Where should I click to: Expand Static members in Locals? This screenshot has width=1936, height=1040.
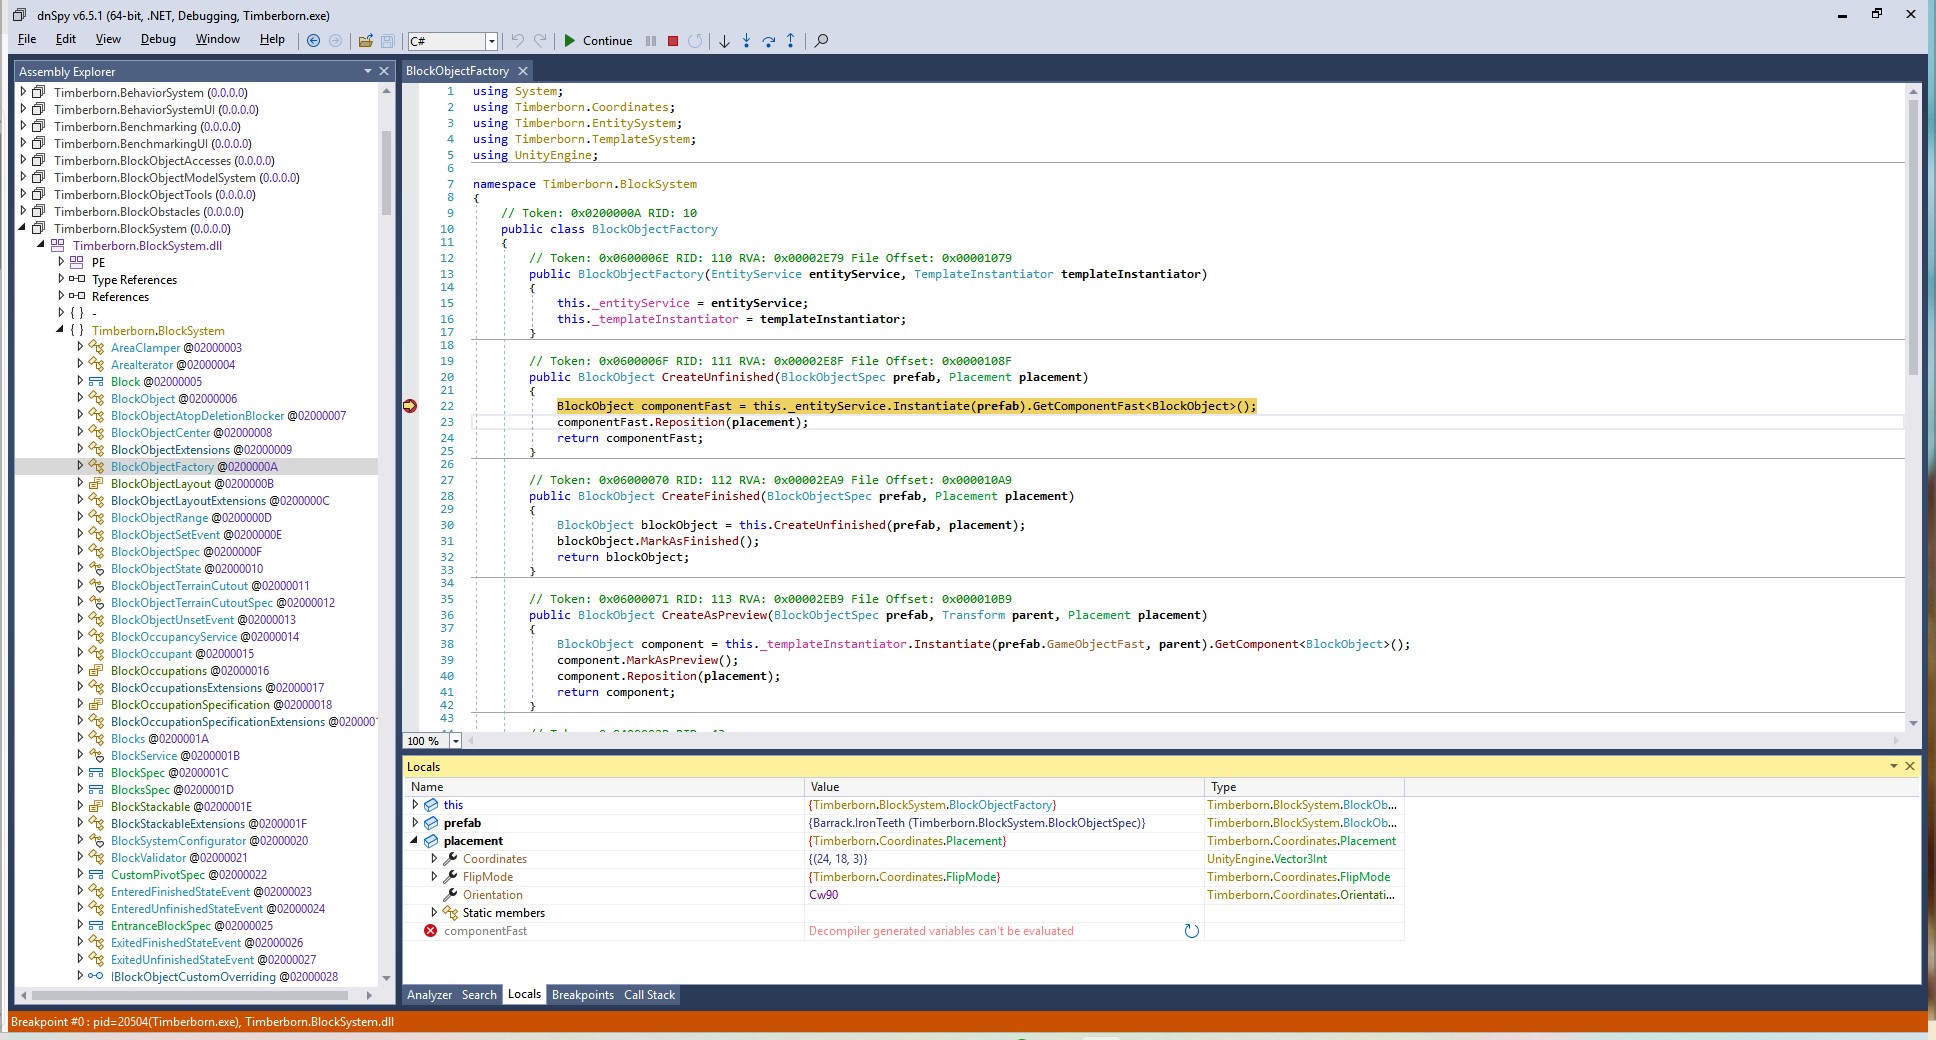point(434,912)
